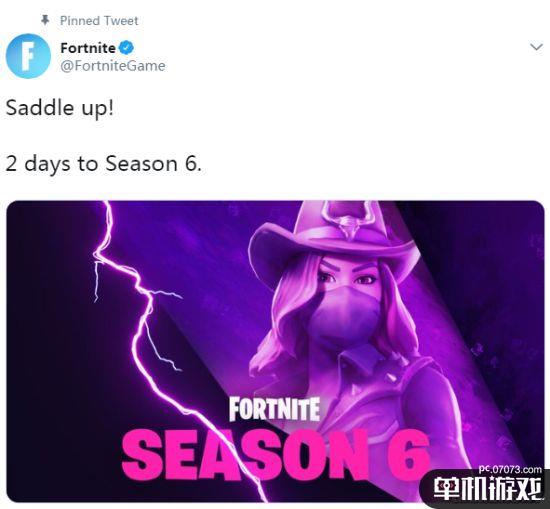Click the pin icon beside Pinned Tweet
The width and height of the screenshot is (550, 509).
45,20
